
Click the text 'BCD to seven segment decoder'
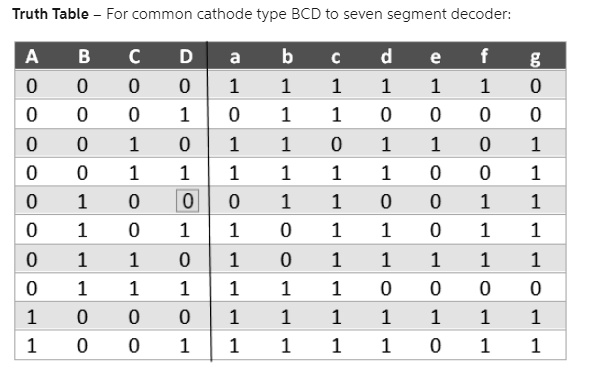(400, 14)
